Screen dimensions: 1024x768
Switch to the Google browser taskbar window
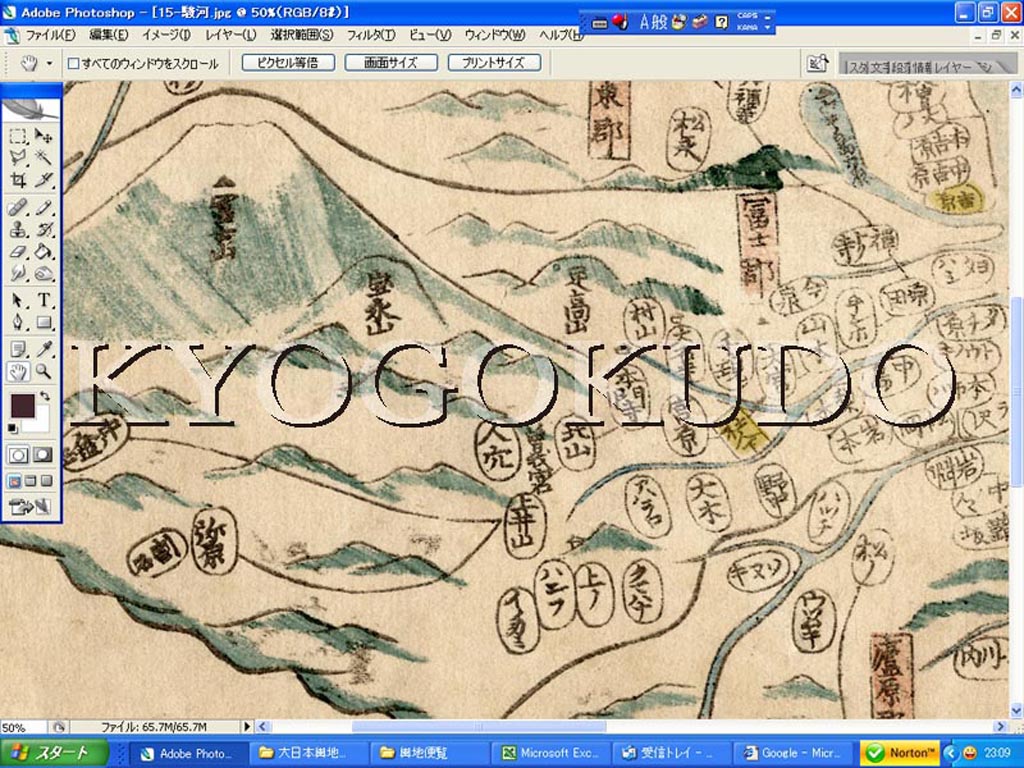(794, 753)
